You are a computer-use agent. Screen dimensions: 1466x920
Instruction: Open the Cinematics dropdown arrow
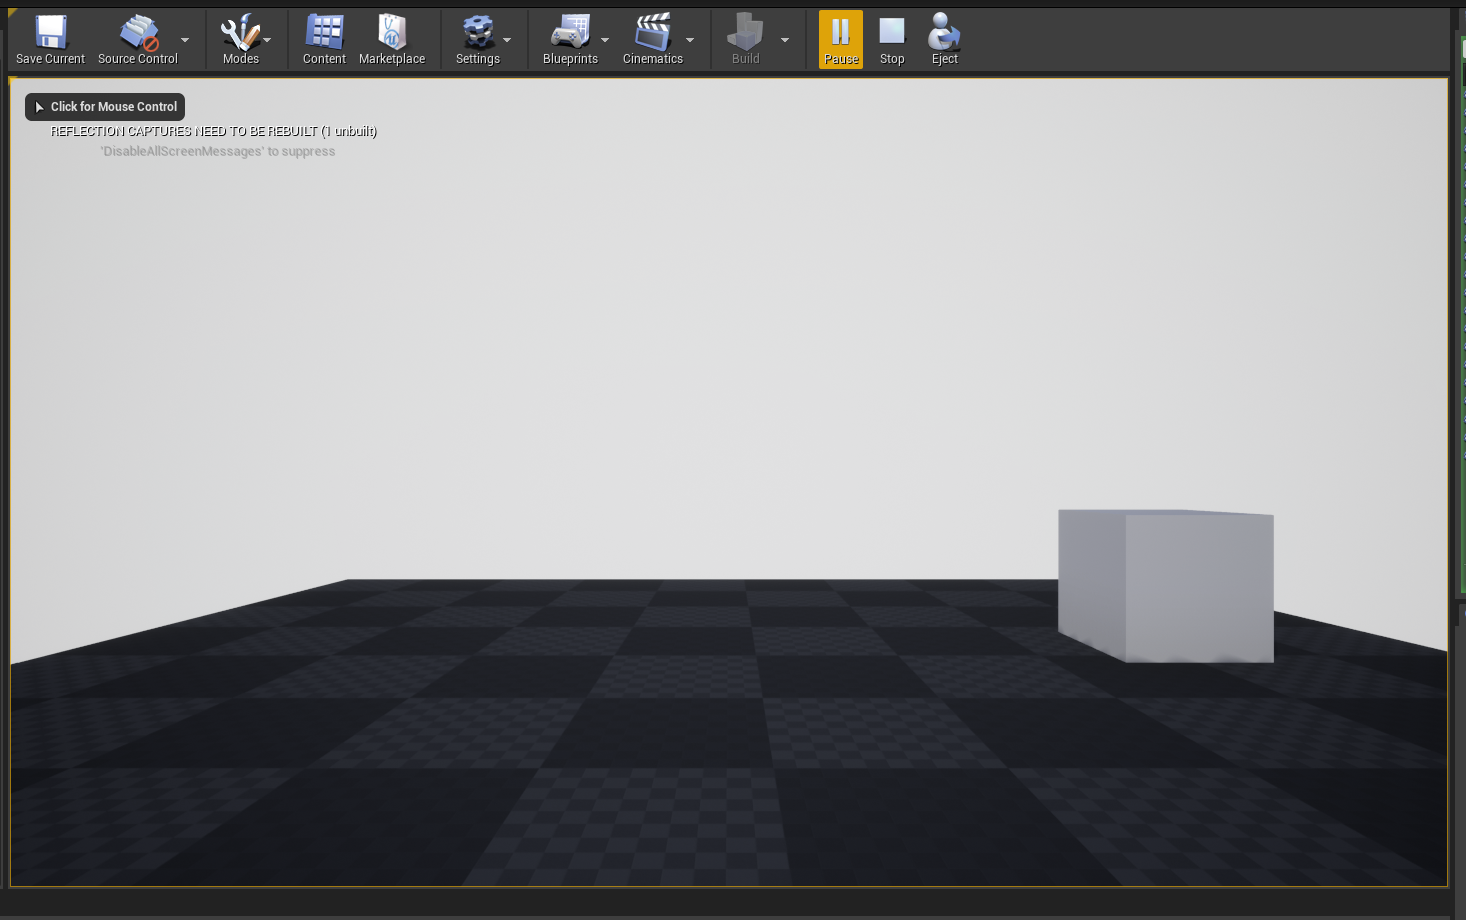(689, 40)
